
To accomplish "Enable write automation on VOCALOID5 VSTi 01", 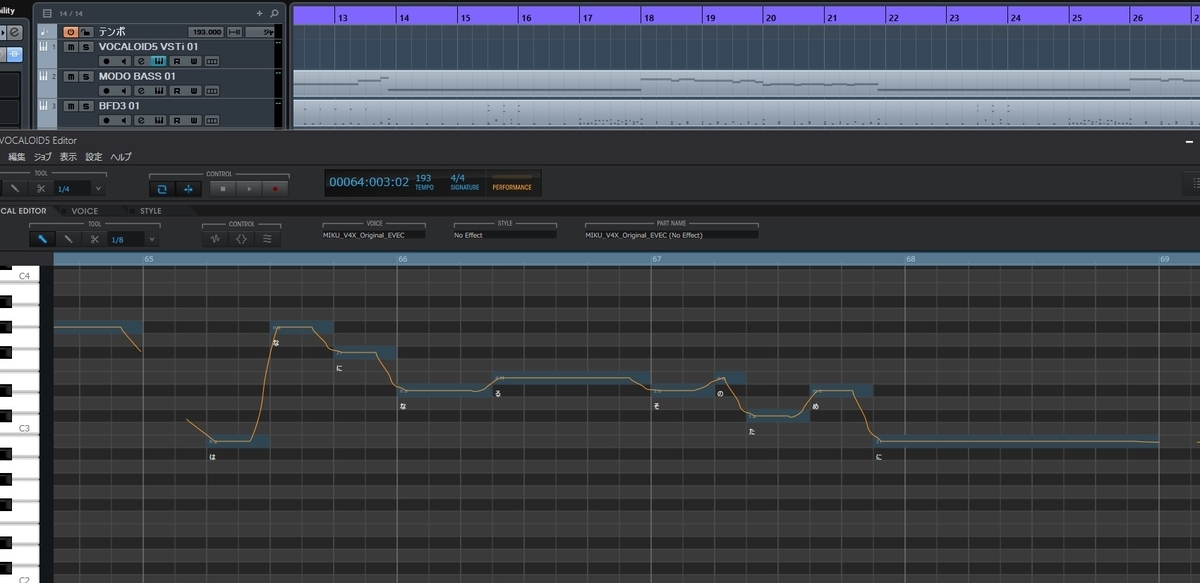I will 194,61.
